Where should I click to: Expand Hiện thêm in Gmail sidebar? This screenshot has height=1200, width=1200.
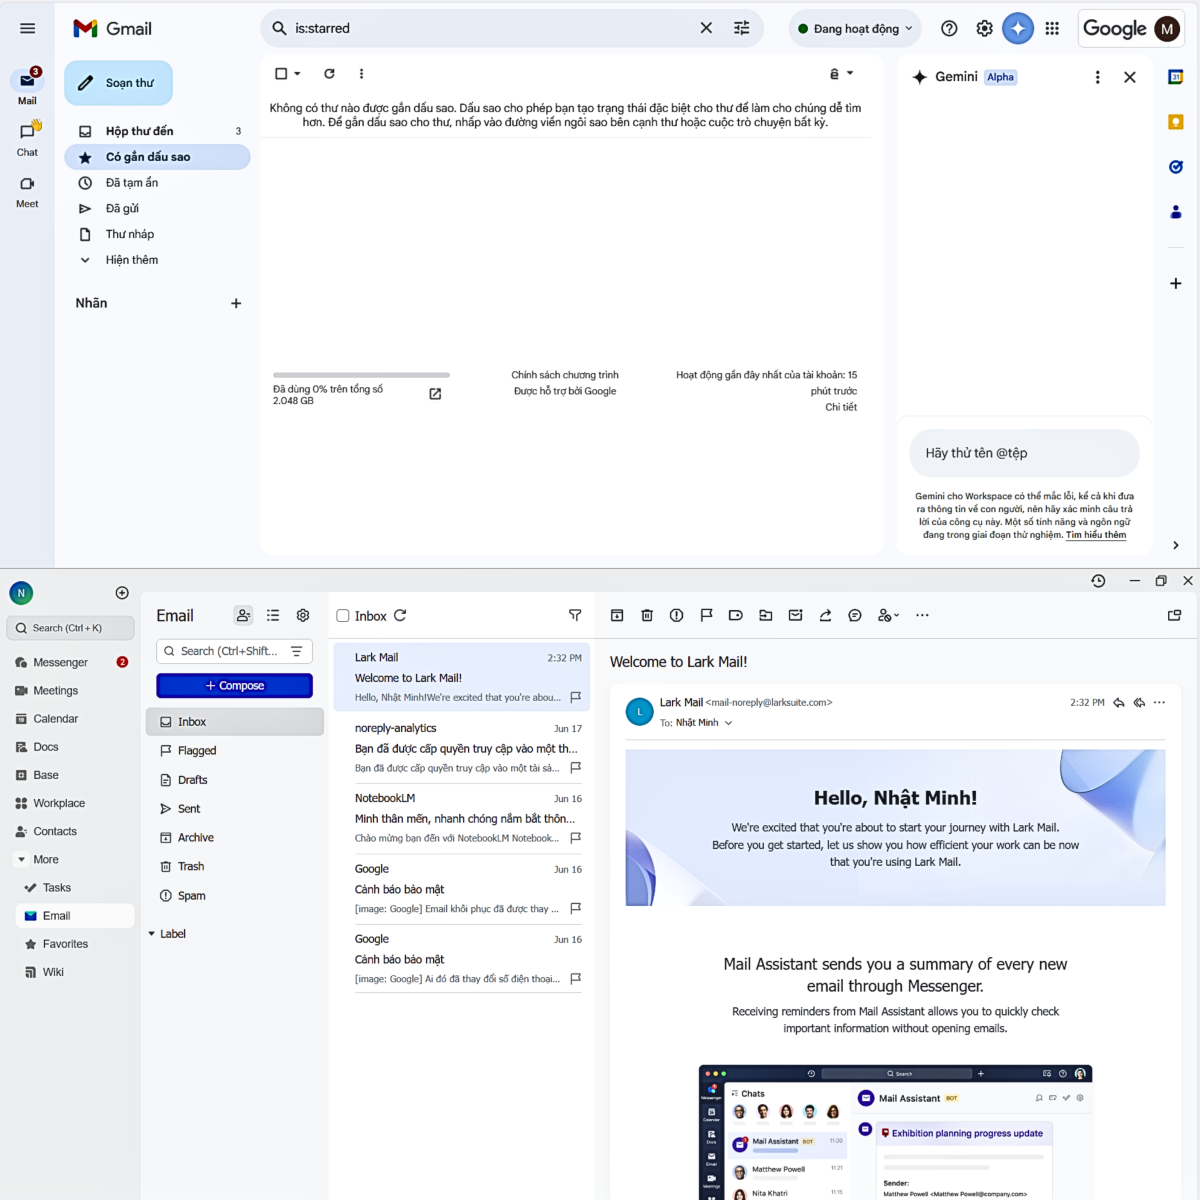(131, 259)
